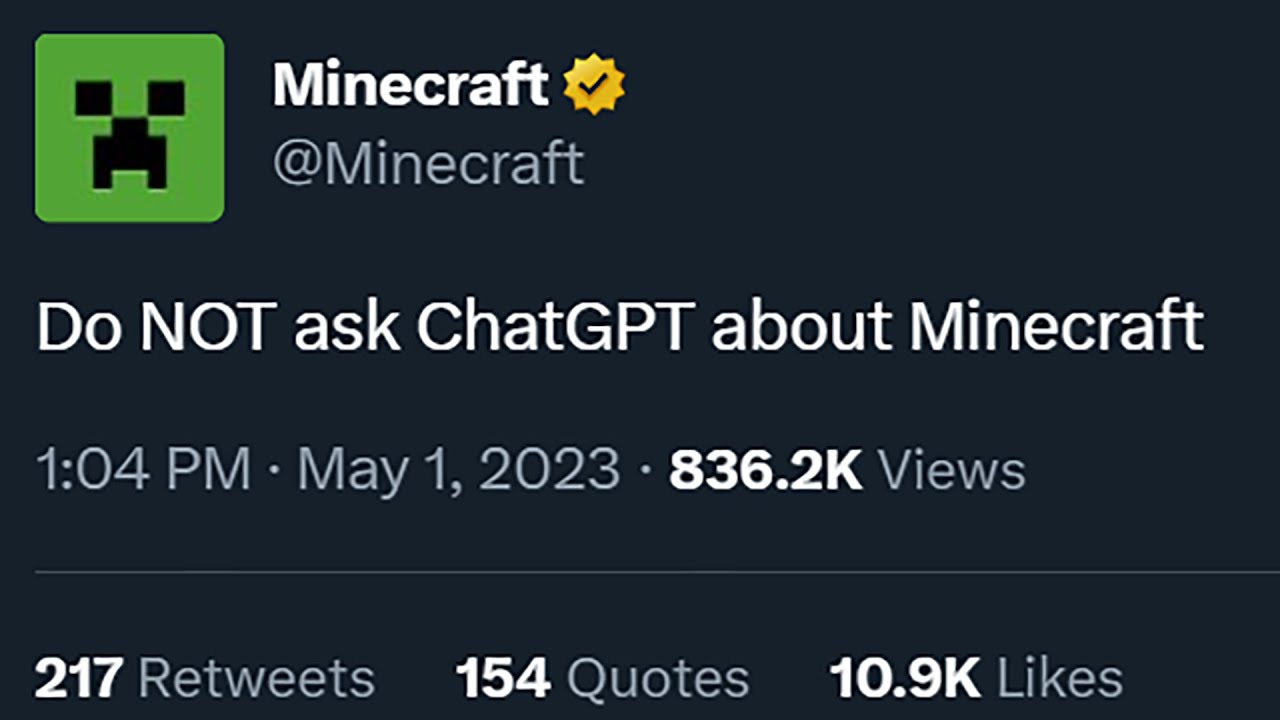Select the tweet text about ChatGPT
The width and height of the screenshot is (1280, 720).
tap(618, 325)
